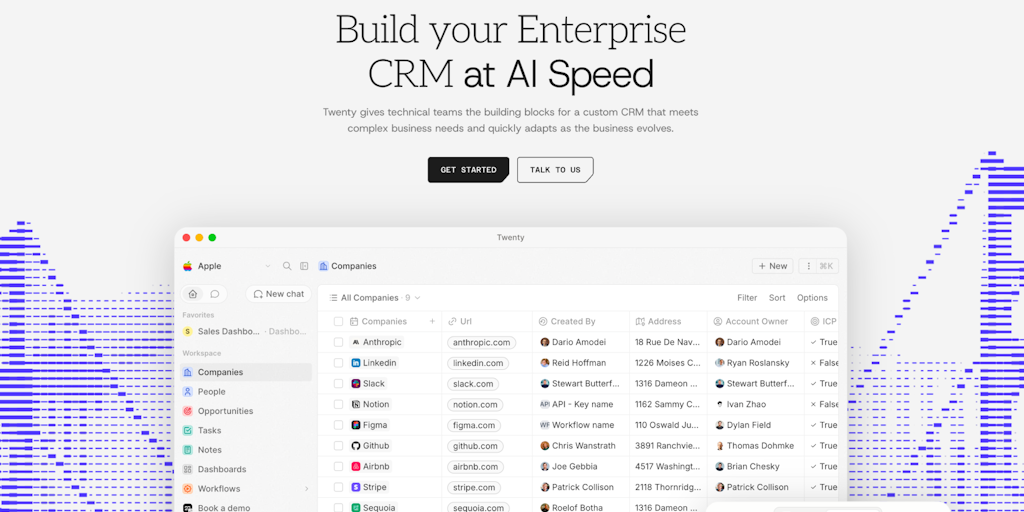
Task: Click the sidebar collapse panel icon
Action: pos(304,266)
